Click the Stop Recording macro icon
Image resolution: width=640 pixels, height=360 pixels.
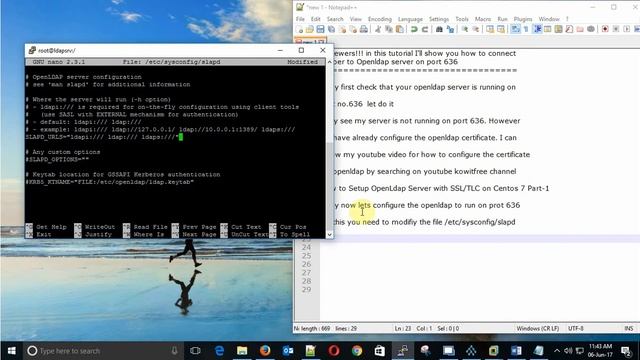pos(616,29)
